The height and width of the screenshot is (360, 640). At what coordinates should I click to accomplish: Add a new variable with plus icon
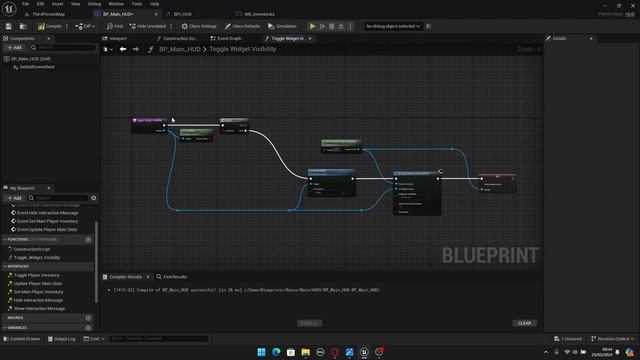click(88, 328)
